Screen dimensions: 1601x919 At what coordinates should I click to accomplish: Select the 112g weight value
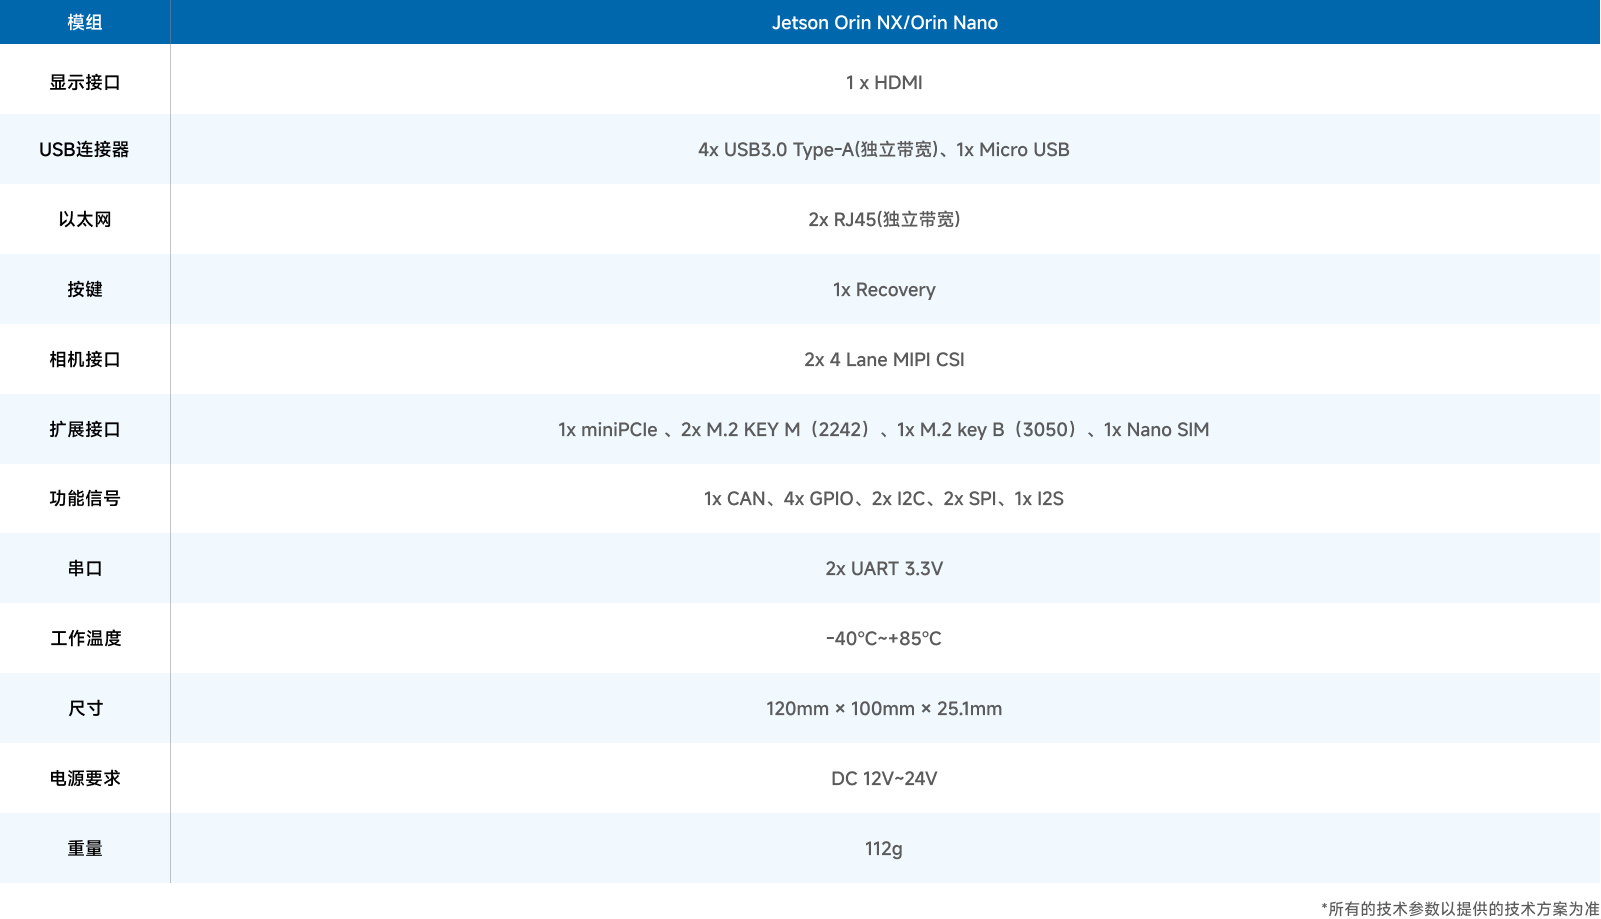pos(884,848)
